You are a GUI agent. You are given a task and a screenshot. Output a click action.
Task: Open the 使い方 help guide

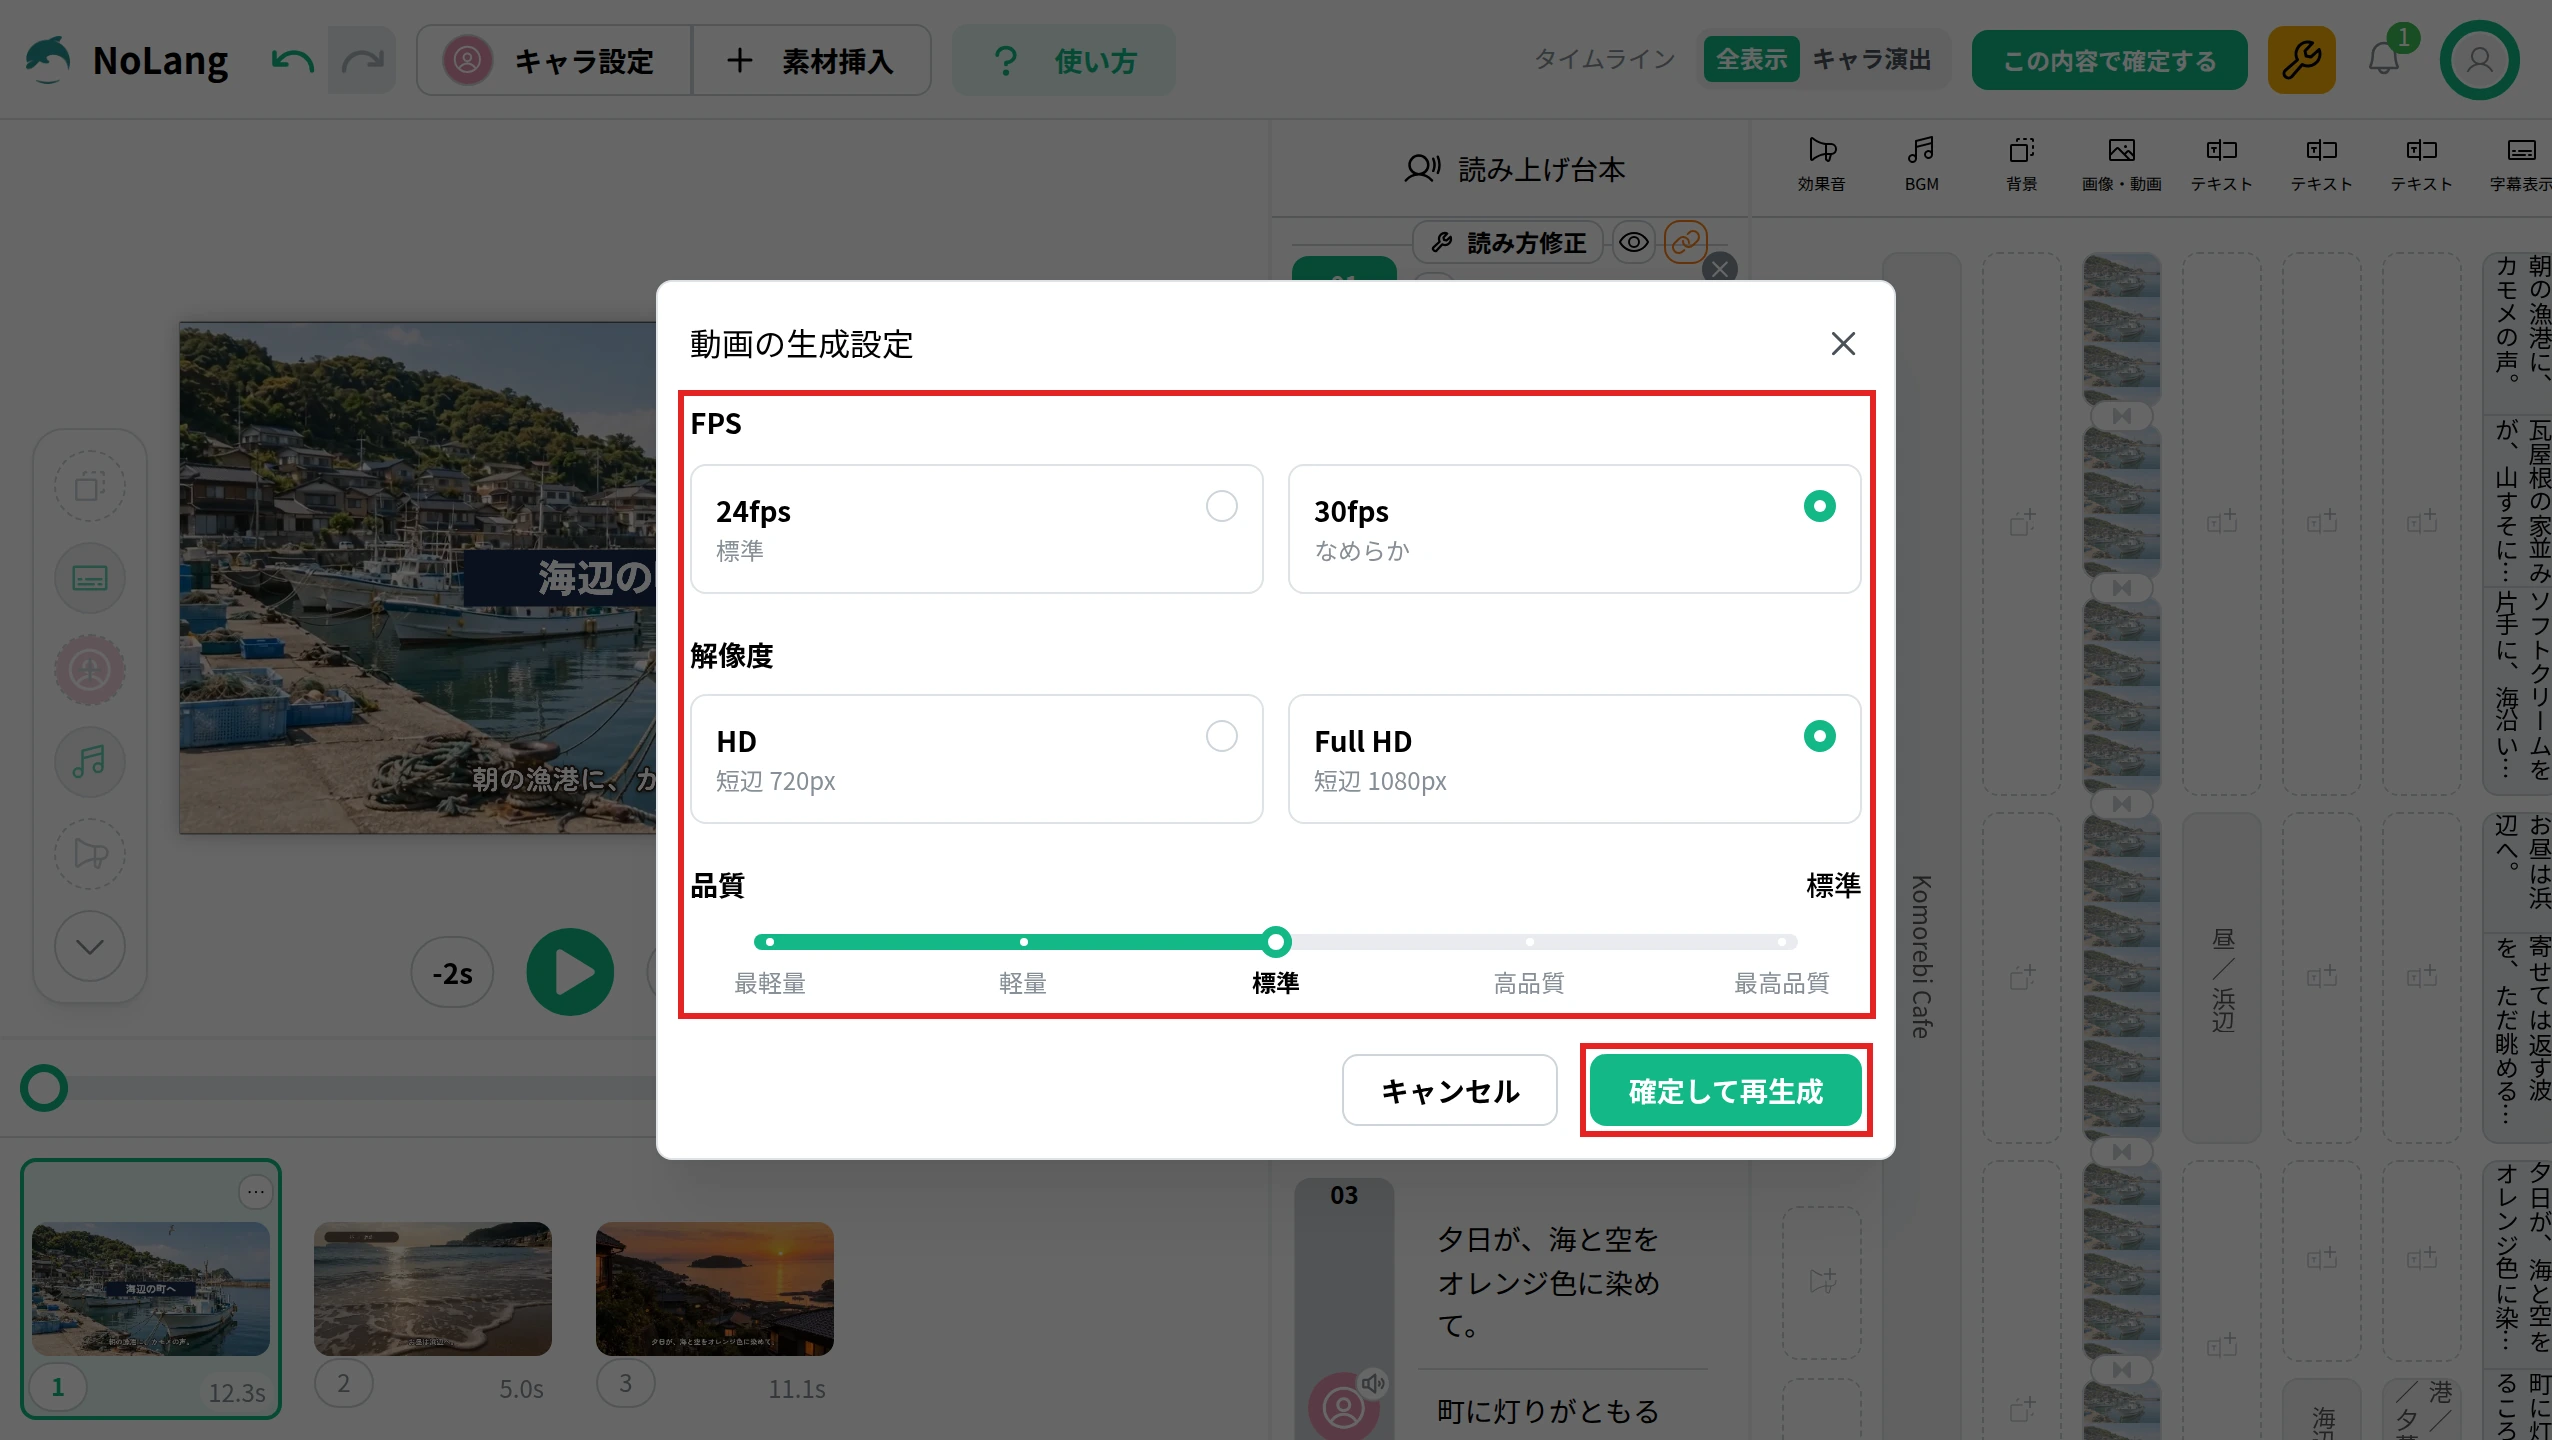[x=1064, y=61]
